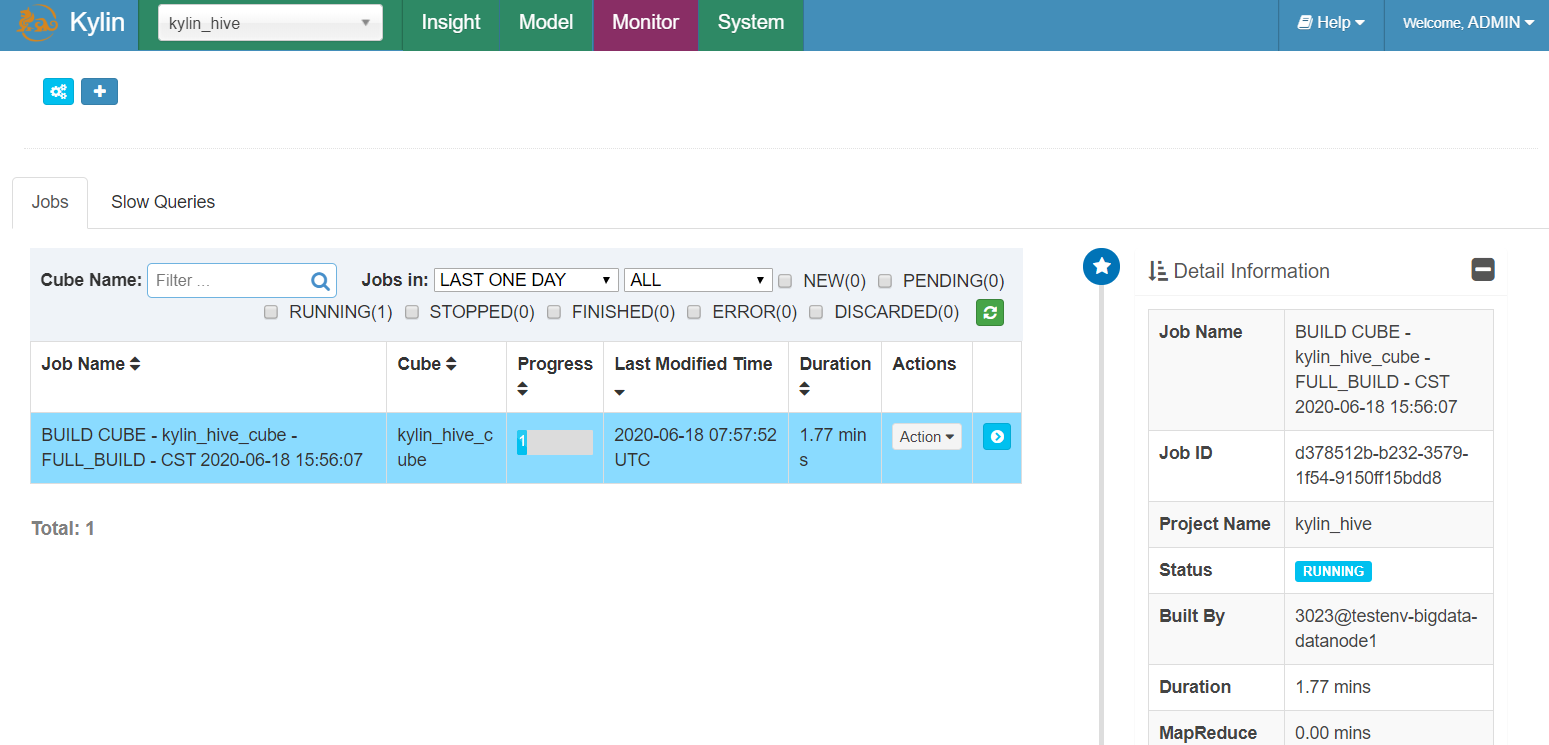
Task: Click the plus icon to add project
Action: 99,91
